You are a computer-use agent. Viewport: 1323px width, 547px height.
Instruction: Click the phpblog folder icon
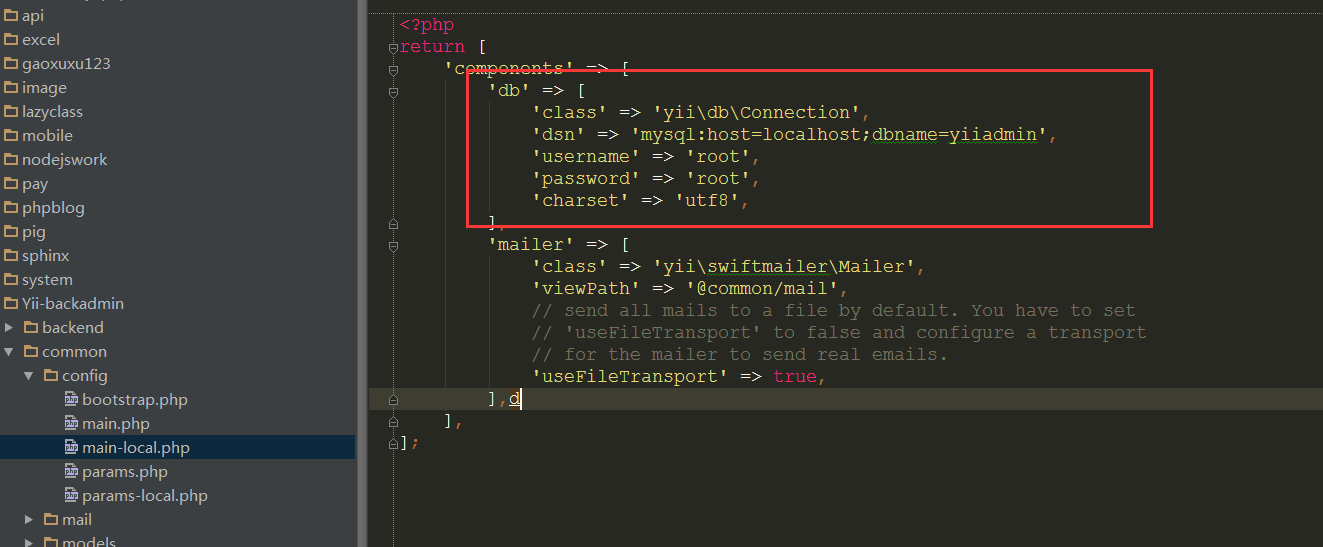coord(11,208)
